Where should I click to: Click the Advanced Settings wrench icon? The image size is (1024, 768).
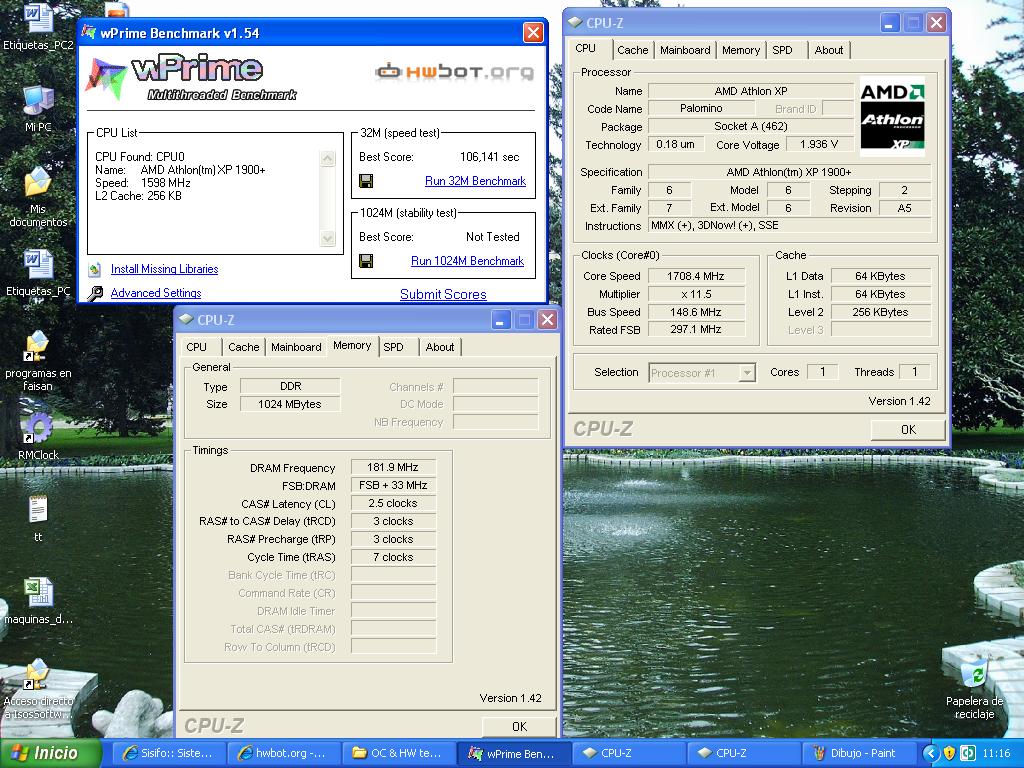[95, 293]
